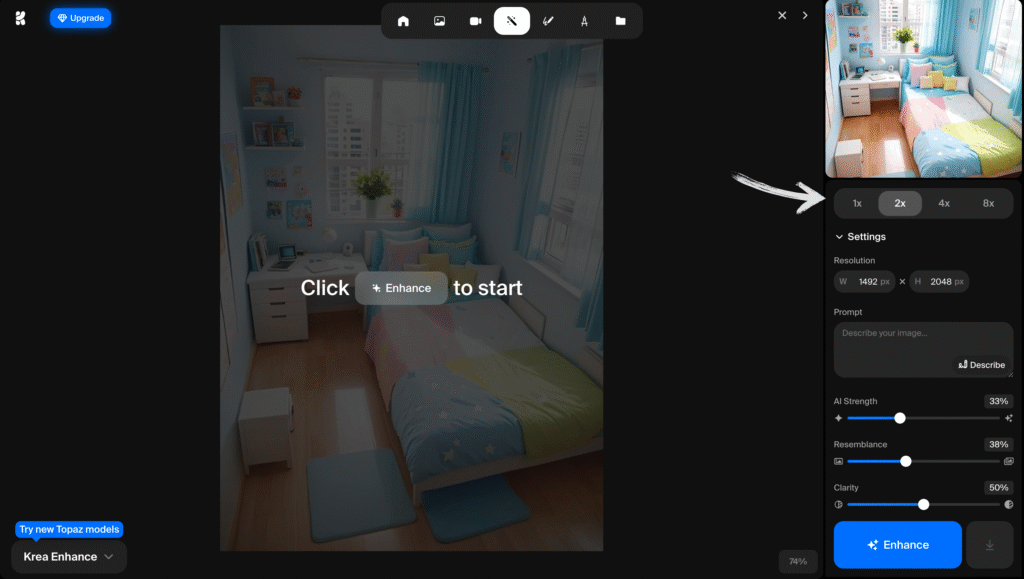
Task: Select the 1x upscale option
Action: [856, 202]
